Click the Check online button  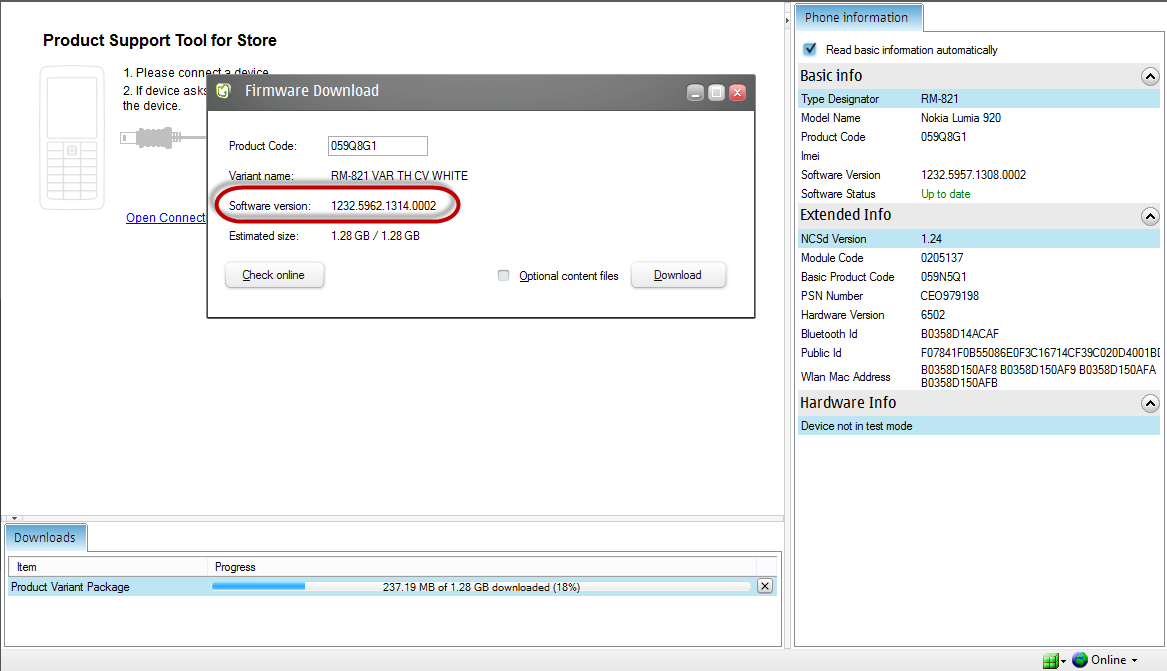coord(274,275)
